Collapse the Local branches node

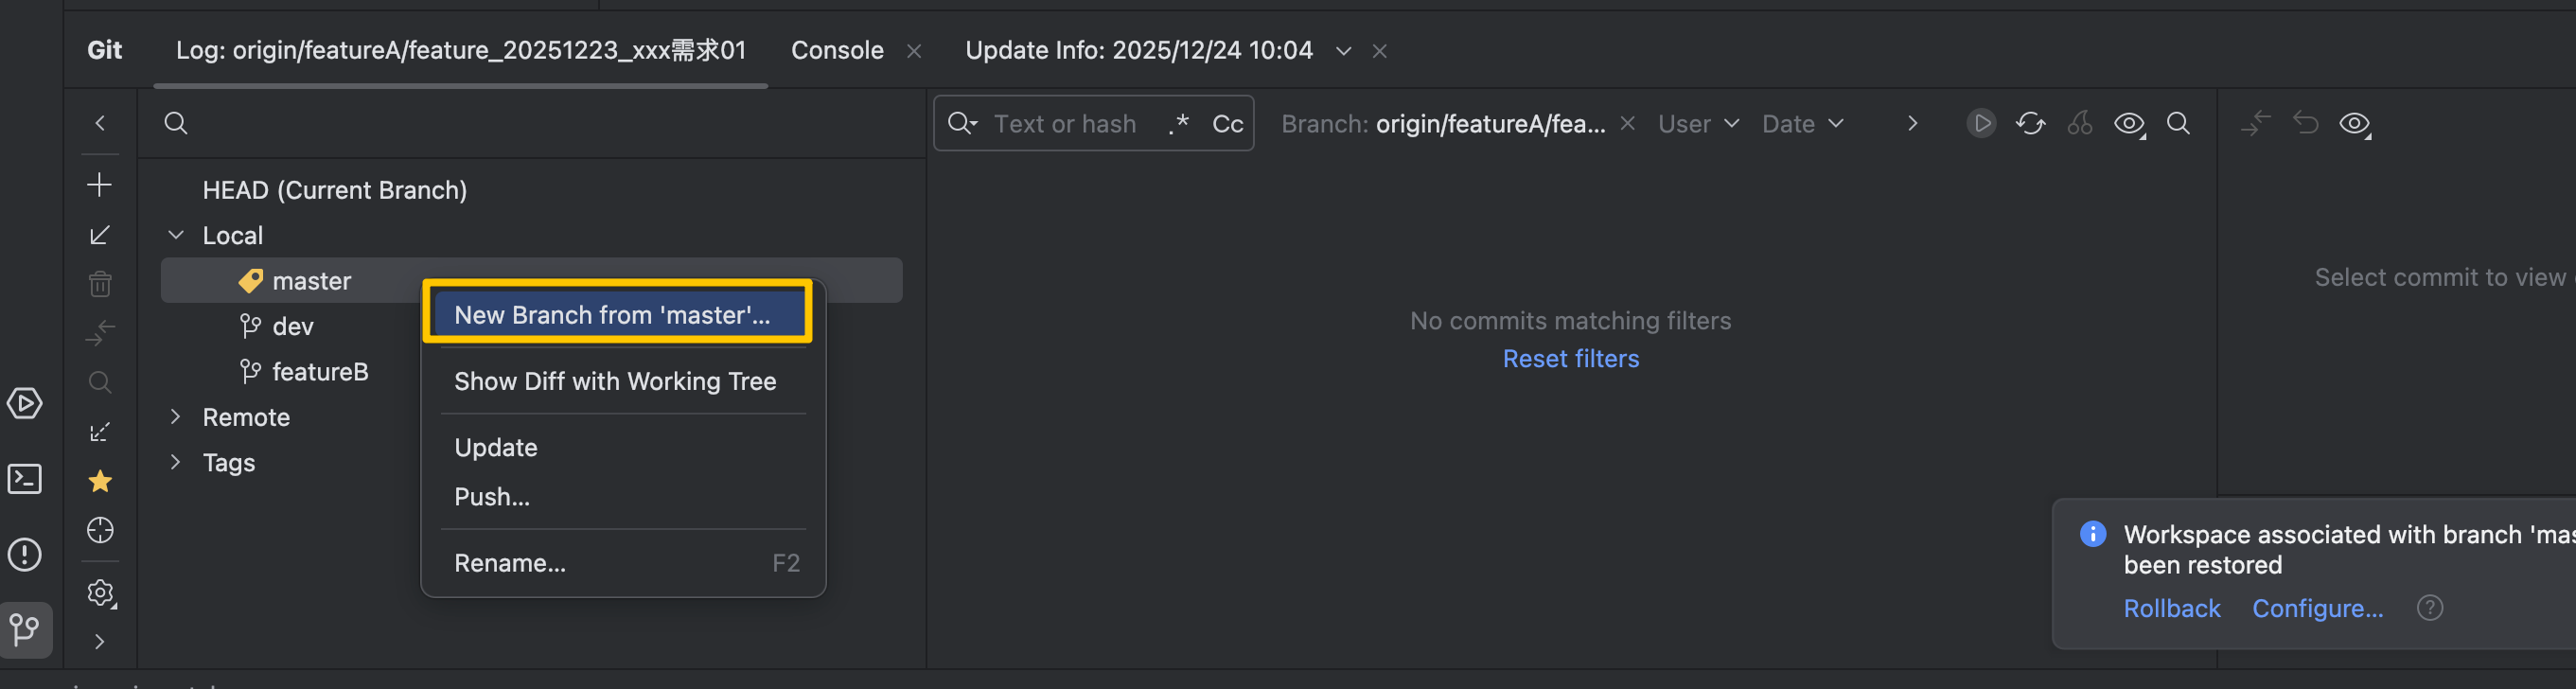pyautogui.click(x=176, y=235)
